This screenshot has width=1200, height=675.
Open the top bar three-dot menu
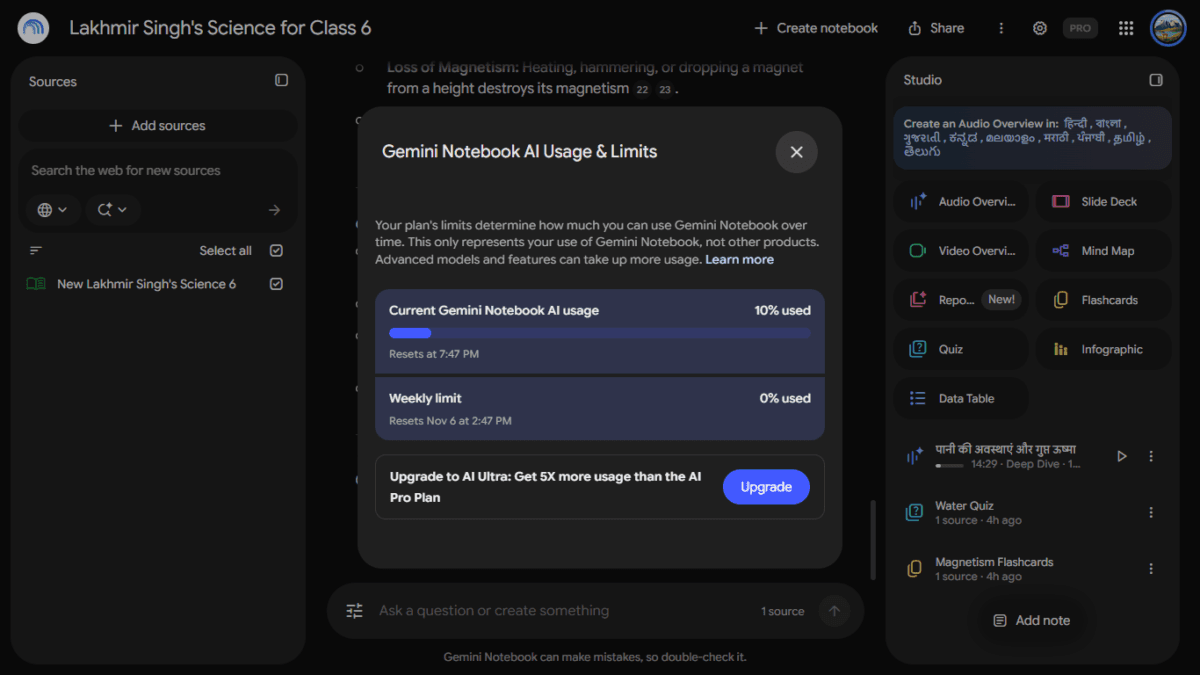[1001, 28]
